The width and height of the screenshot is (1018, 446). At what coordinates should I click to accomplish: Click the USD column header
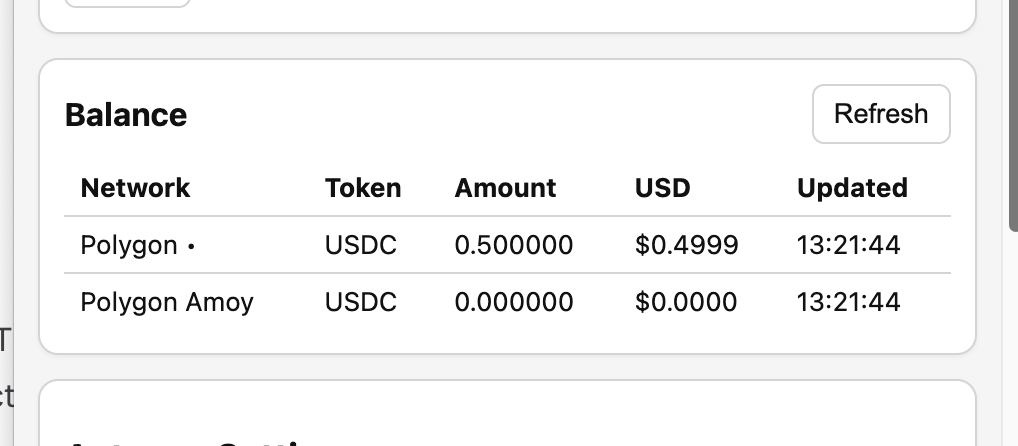(x=663, y=188)
